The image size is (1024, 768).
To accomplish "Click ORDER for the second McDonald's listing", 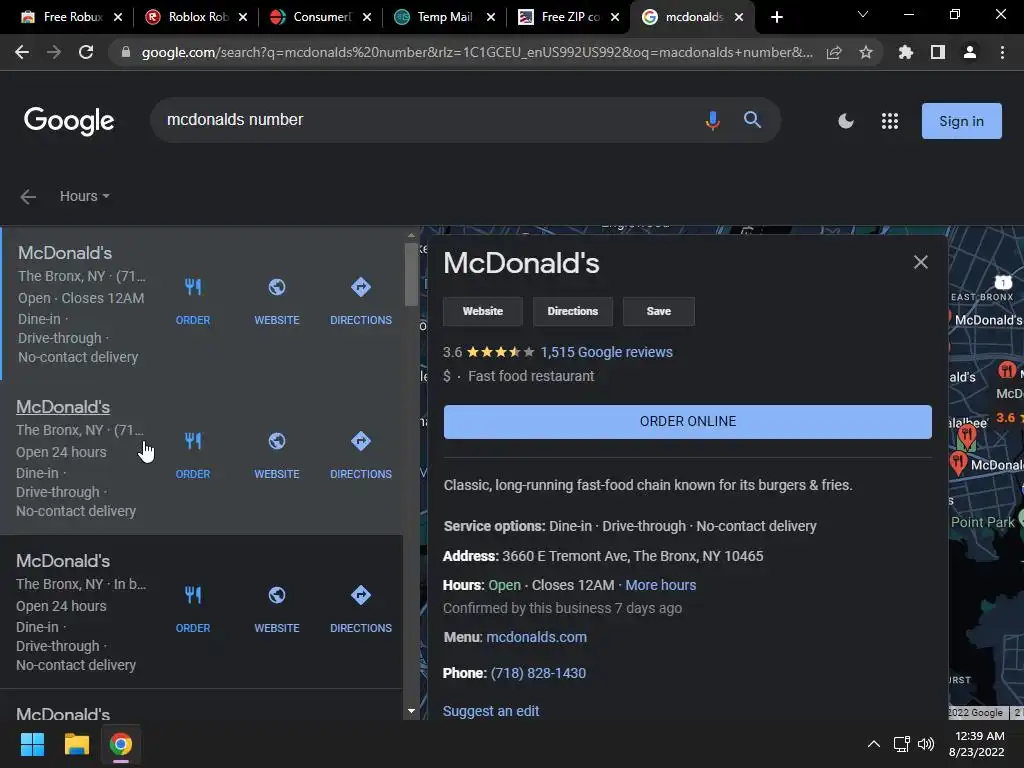I will (193, 455).
